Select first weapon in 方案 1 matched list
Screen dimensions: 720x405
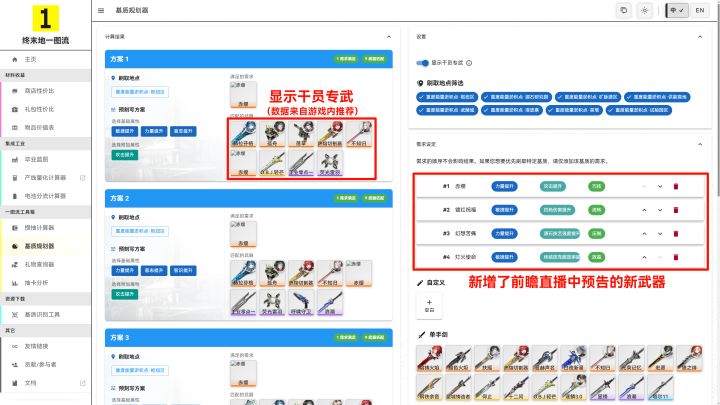click(x=243, y=134)
